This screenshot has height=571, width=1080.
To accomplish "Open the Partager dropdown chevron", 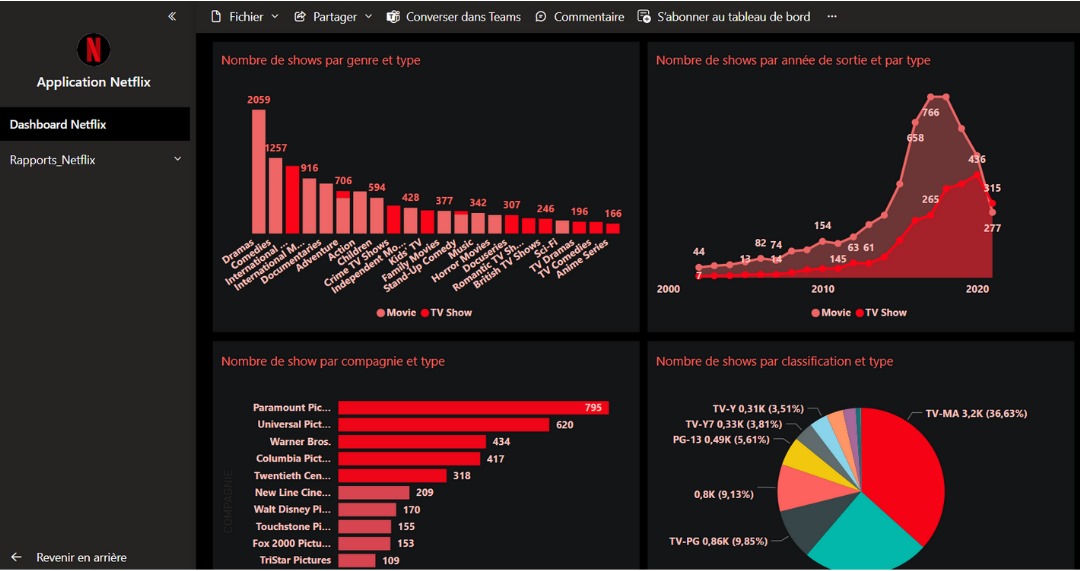I will pos(368,17).
